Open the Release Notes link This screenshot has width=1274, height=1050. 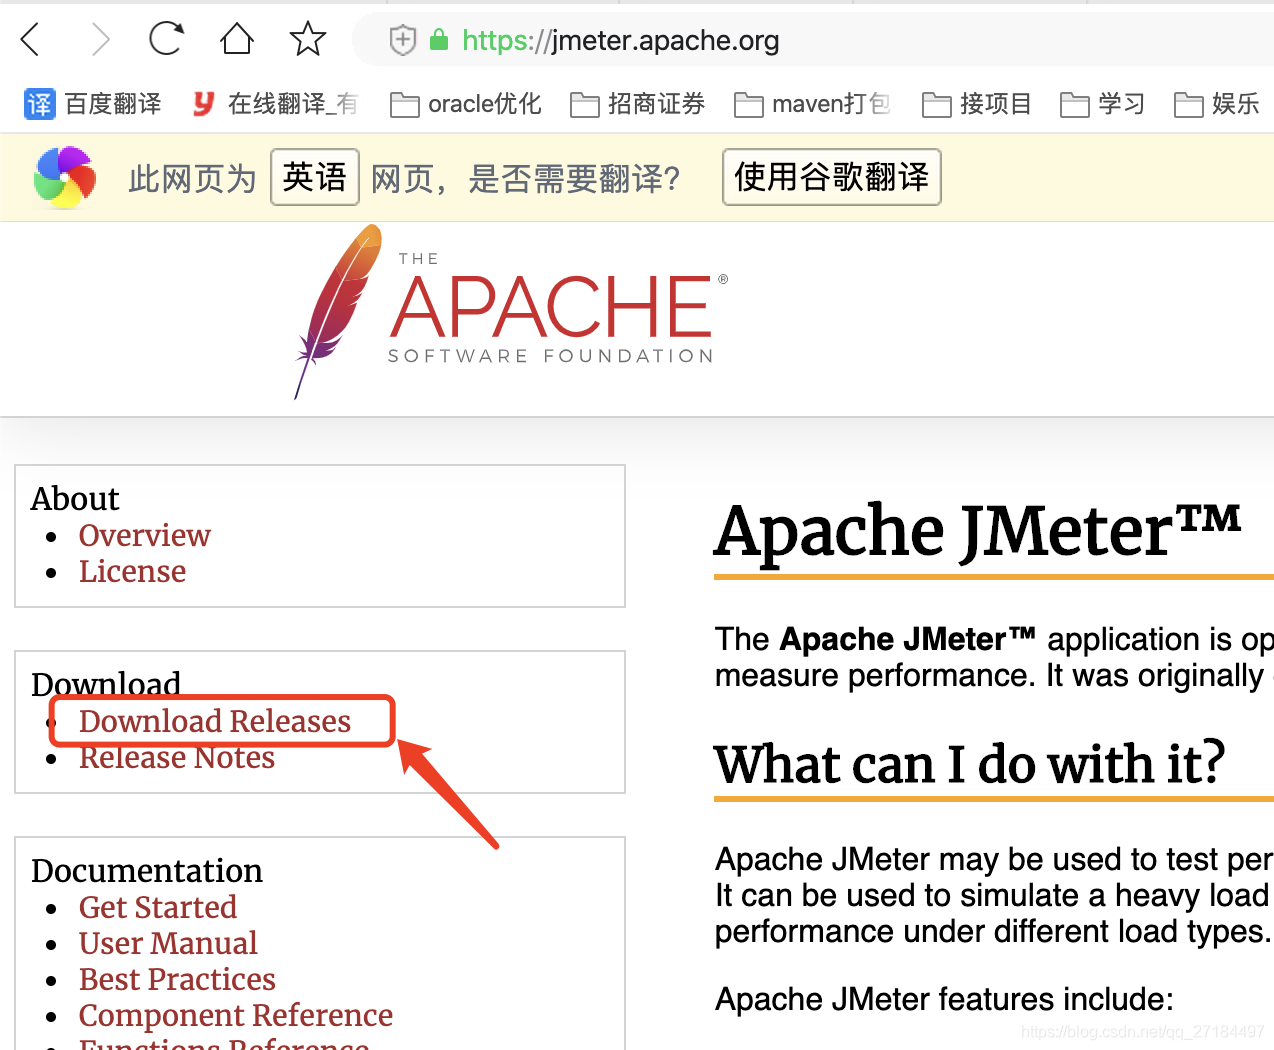pos(177,758)
